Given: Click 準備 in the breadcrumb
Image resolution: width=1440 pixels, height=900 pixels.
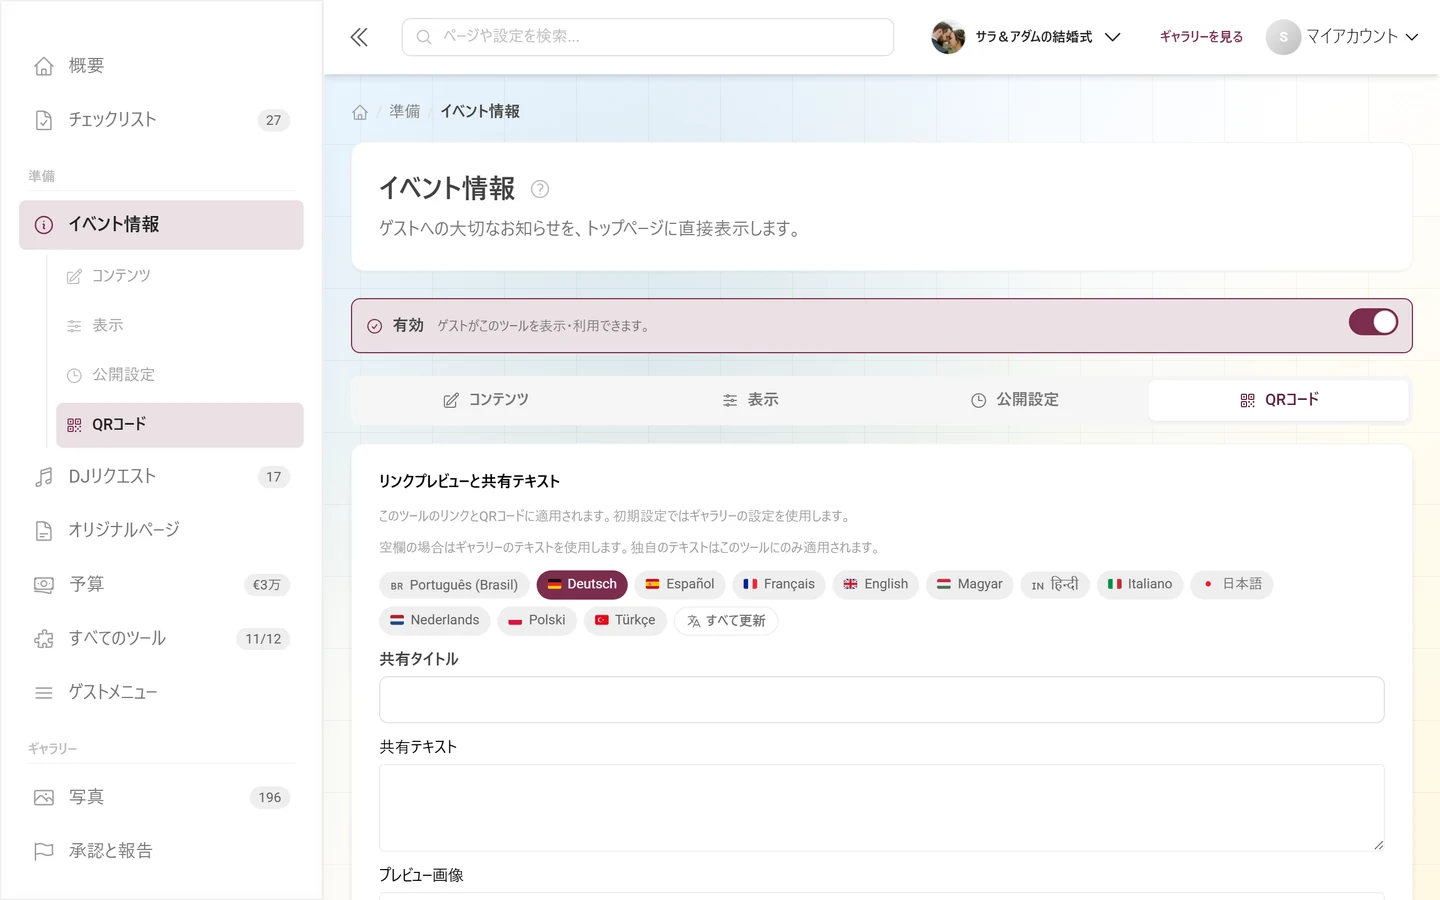Looking at the screenshot, I should click(405, 112).
